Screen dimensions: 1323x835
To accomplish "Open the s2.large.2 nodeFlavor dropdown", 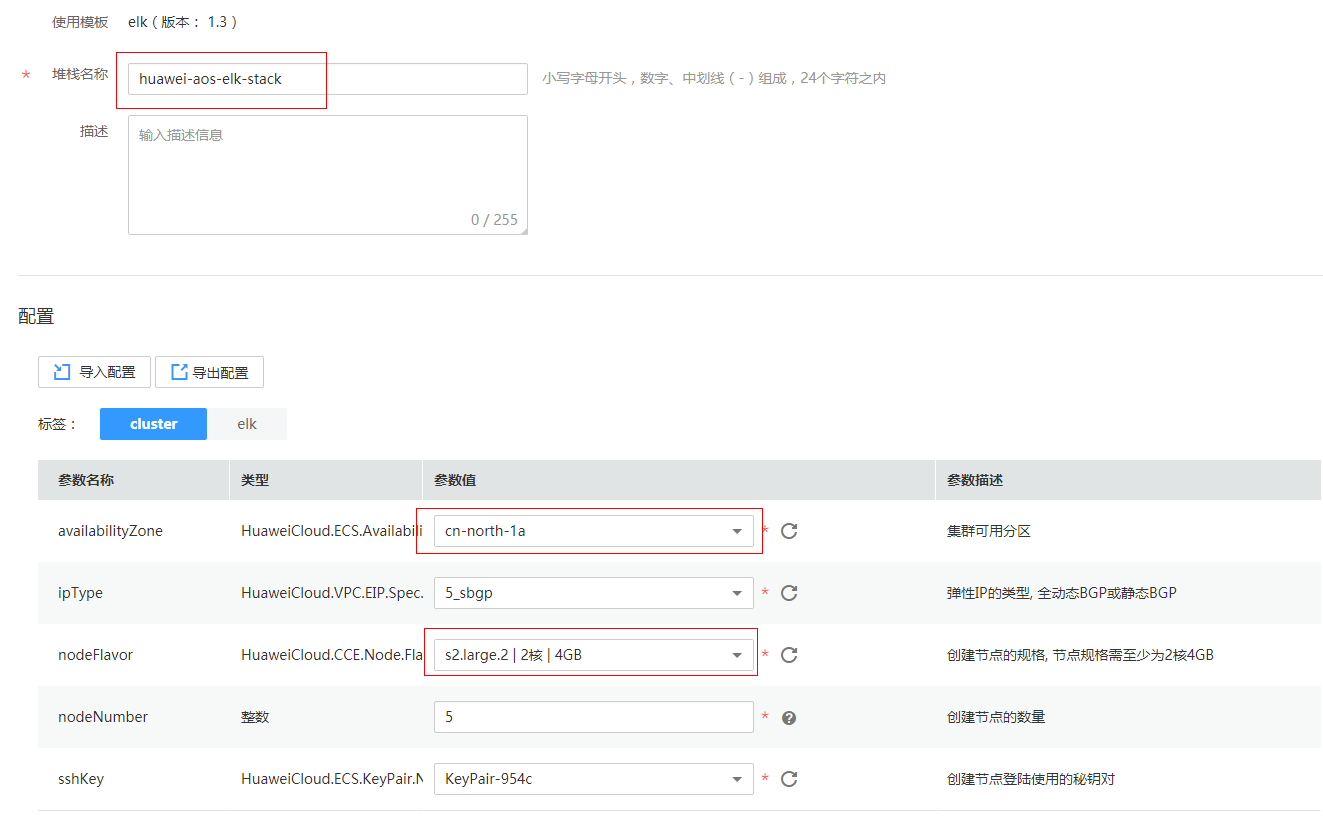I will [593, 655].
